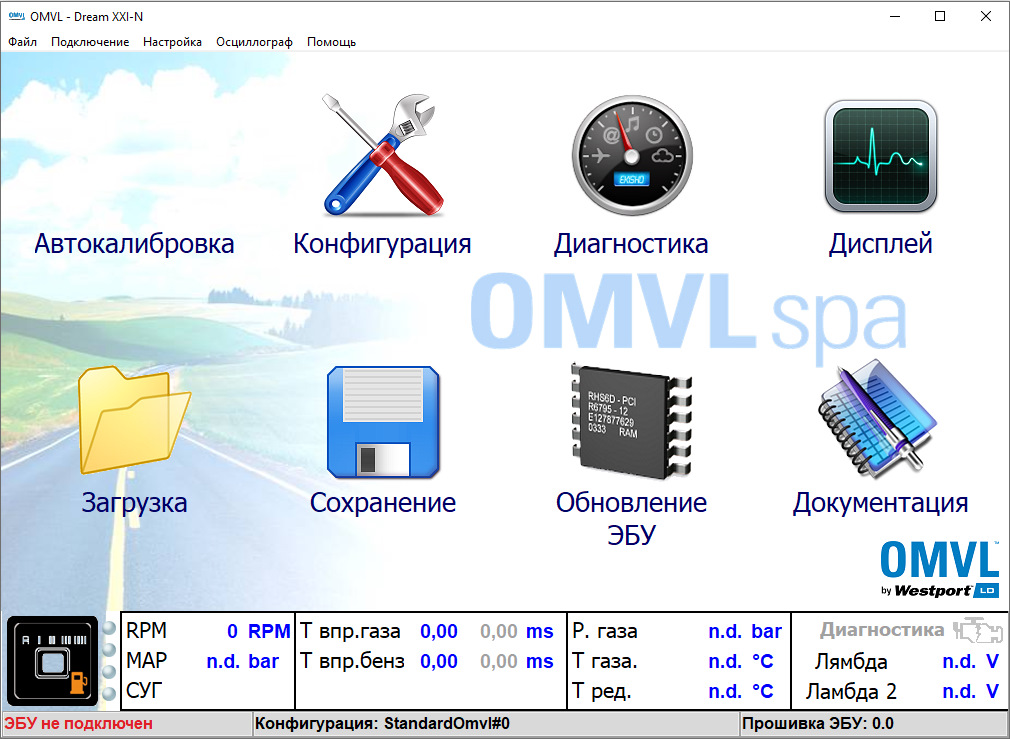Open Конфигурация wrench and screwdriver icon
1010x739 pixels.
pos(379,154)
